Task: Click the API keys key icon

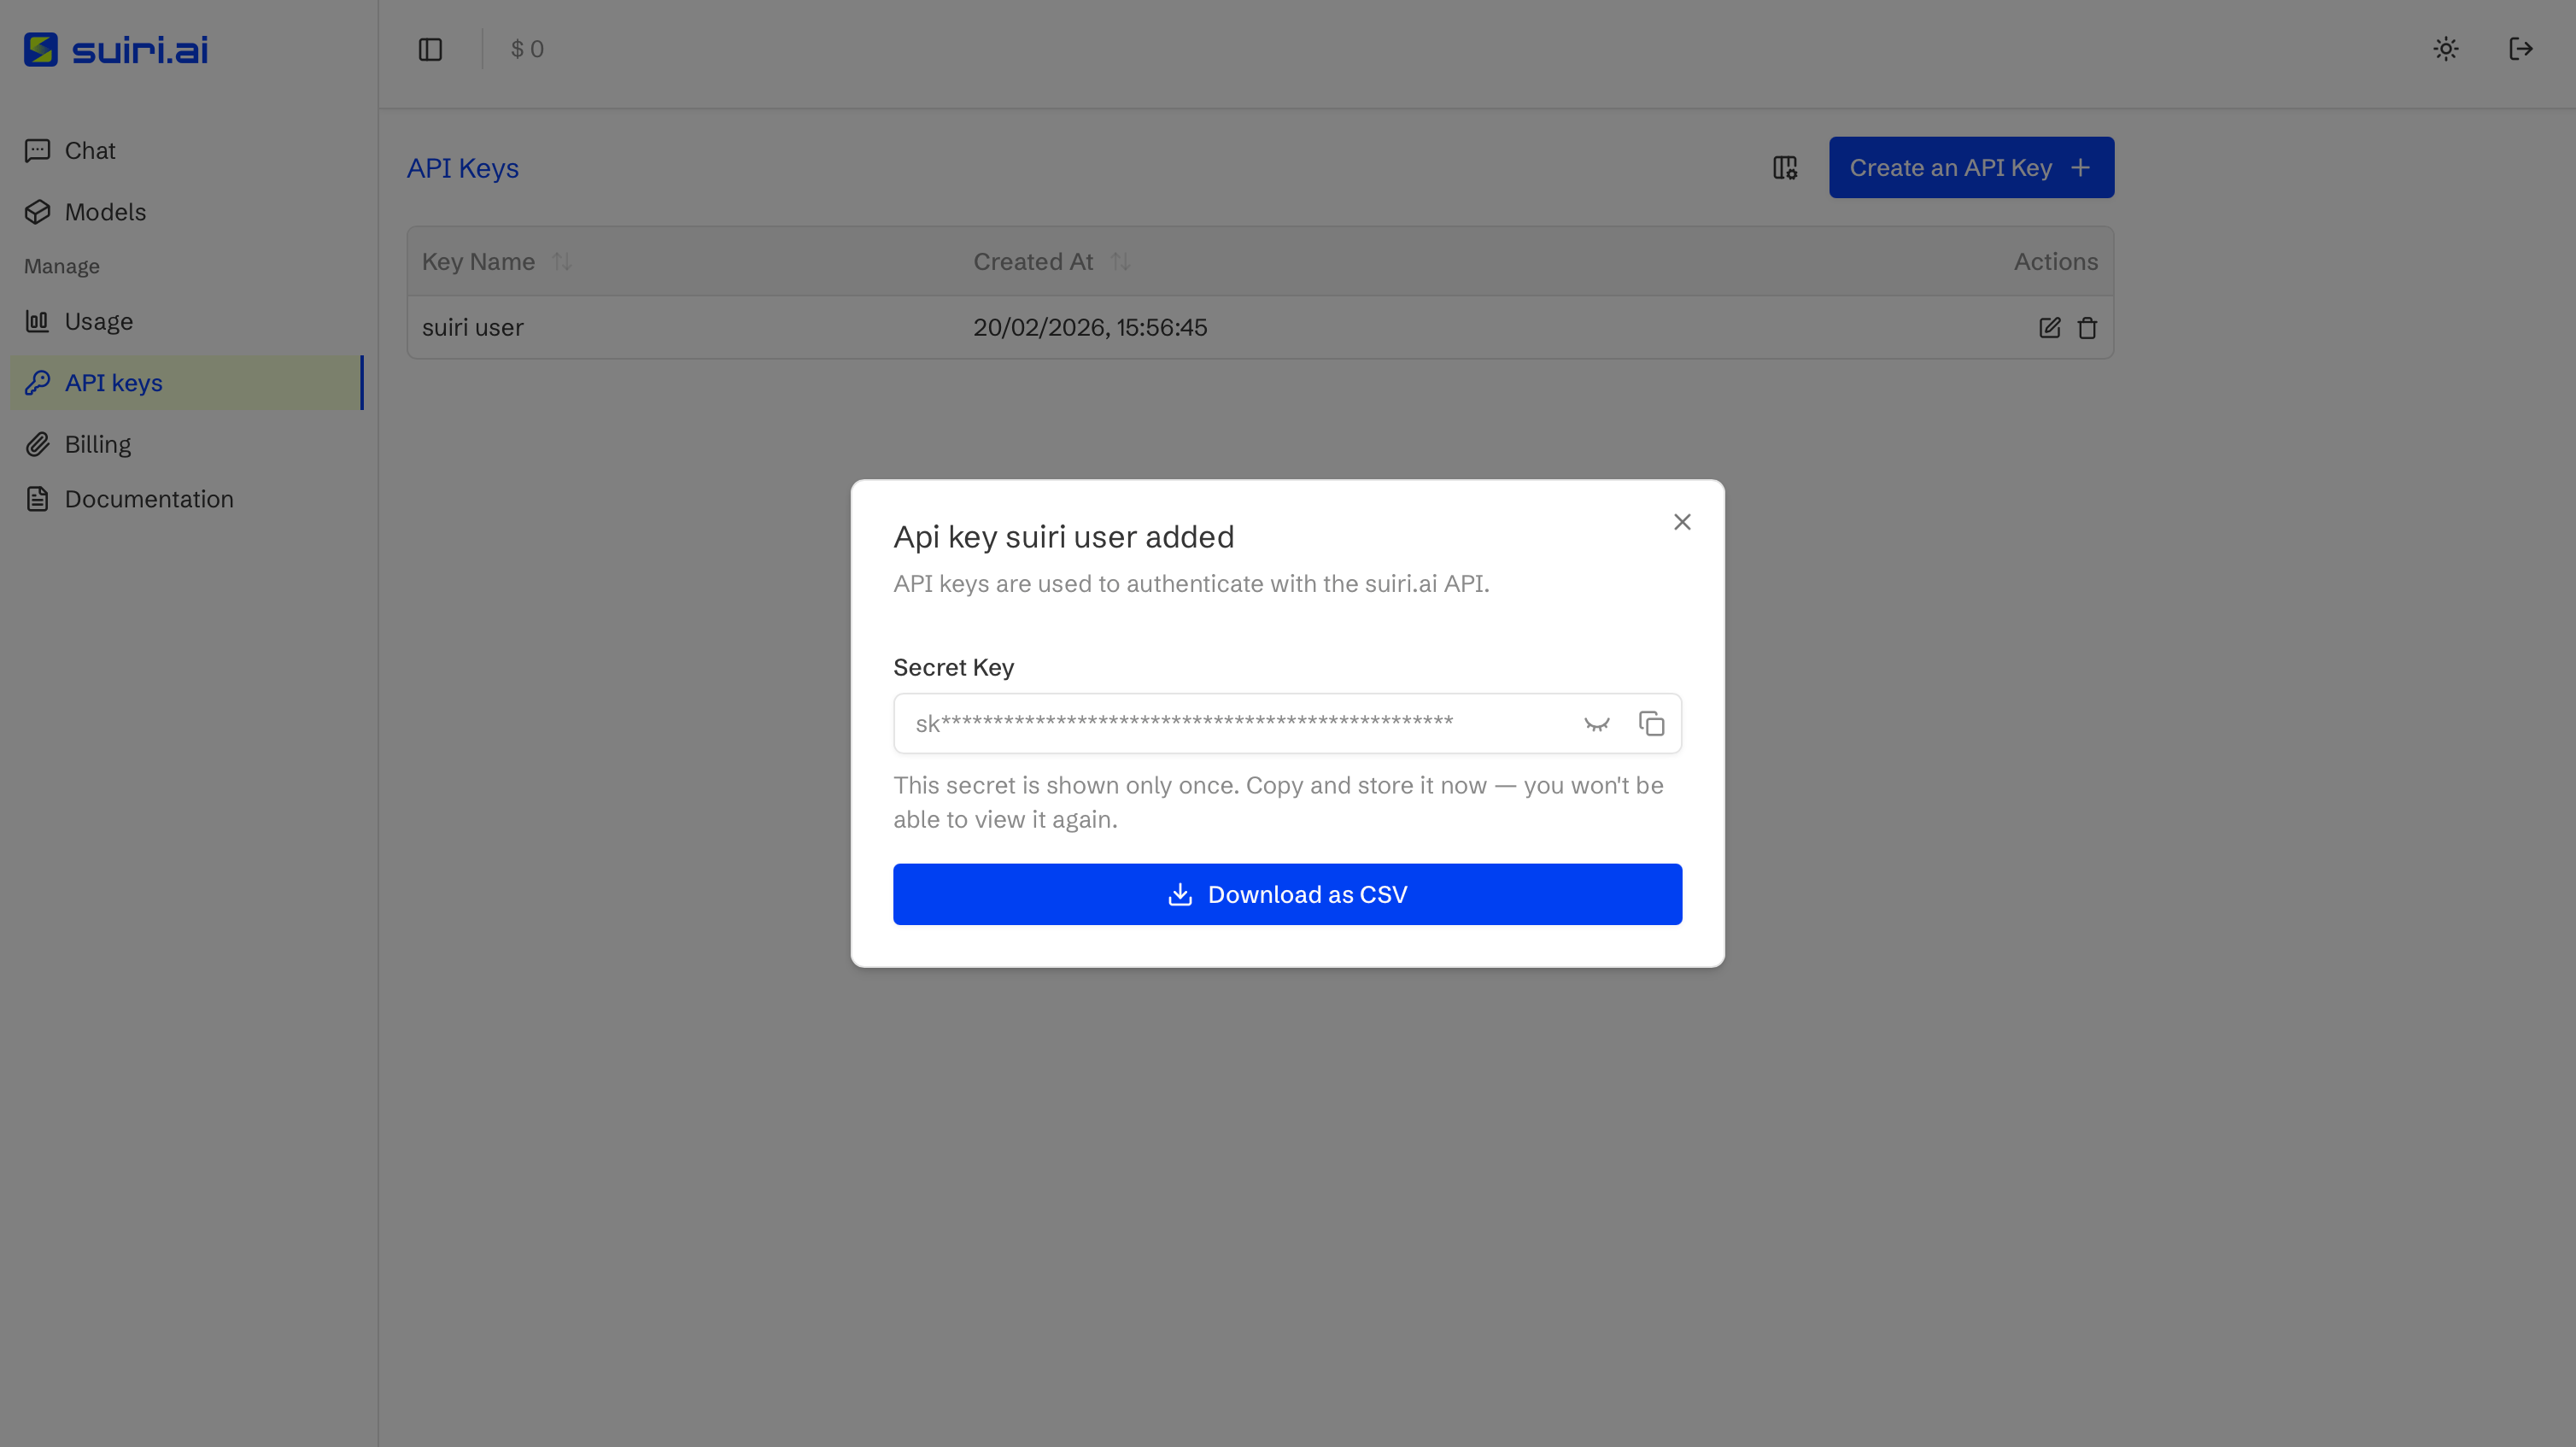Action: tap(37, 383)
